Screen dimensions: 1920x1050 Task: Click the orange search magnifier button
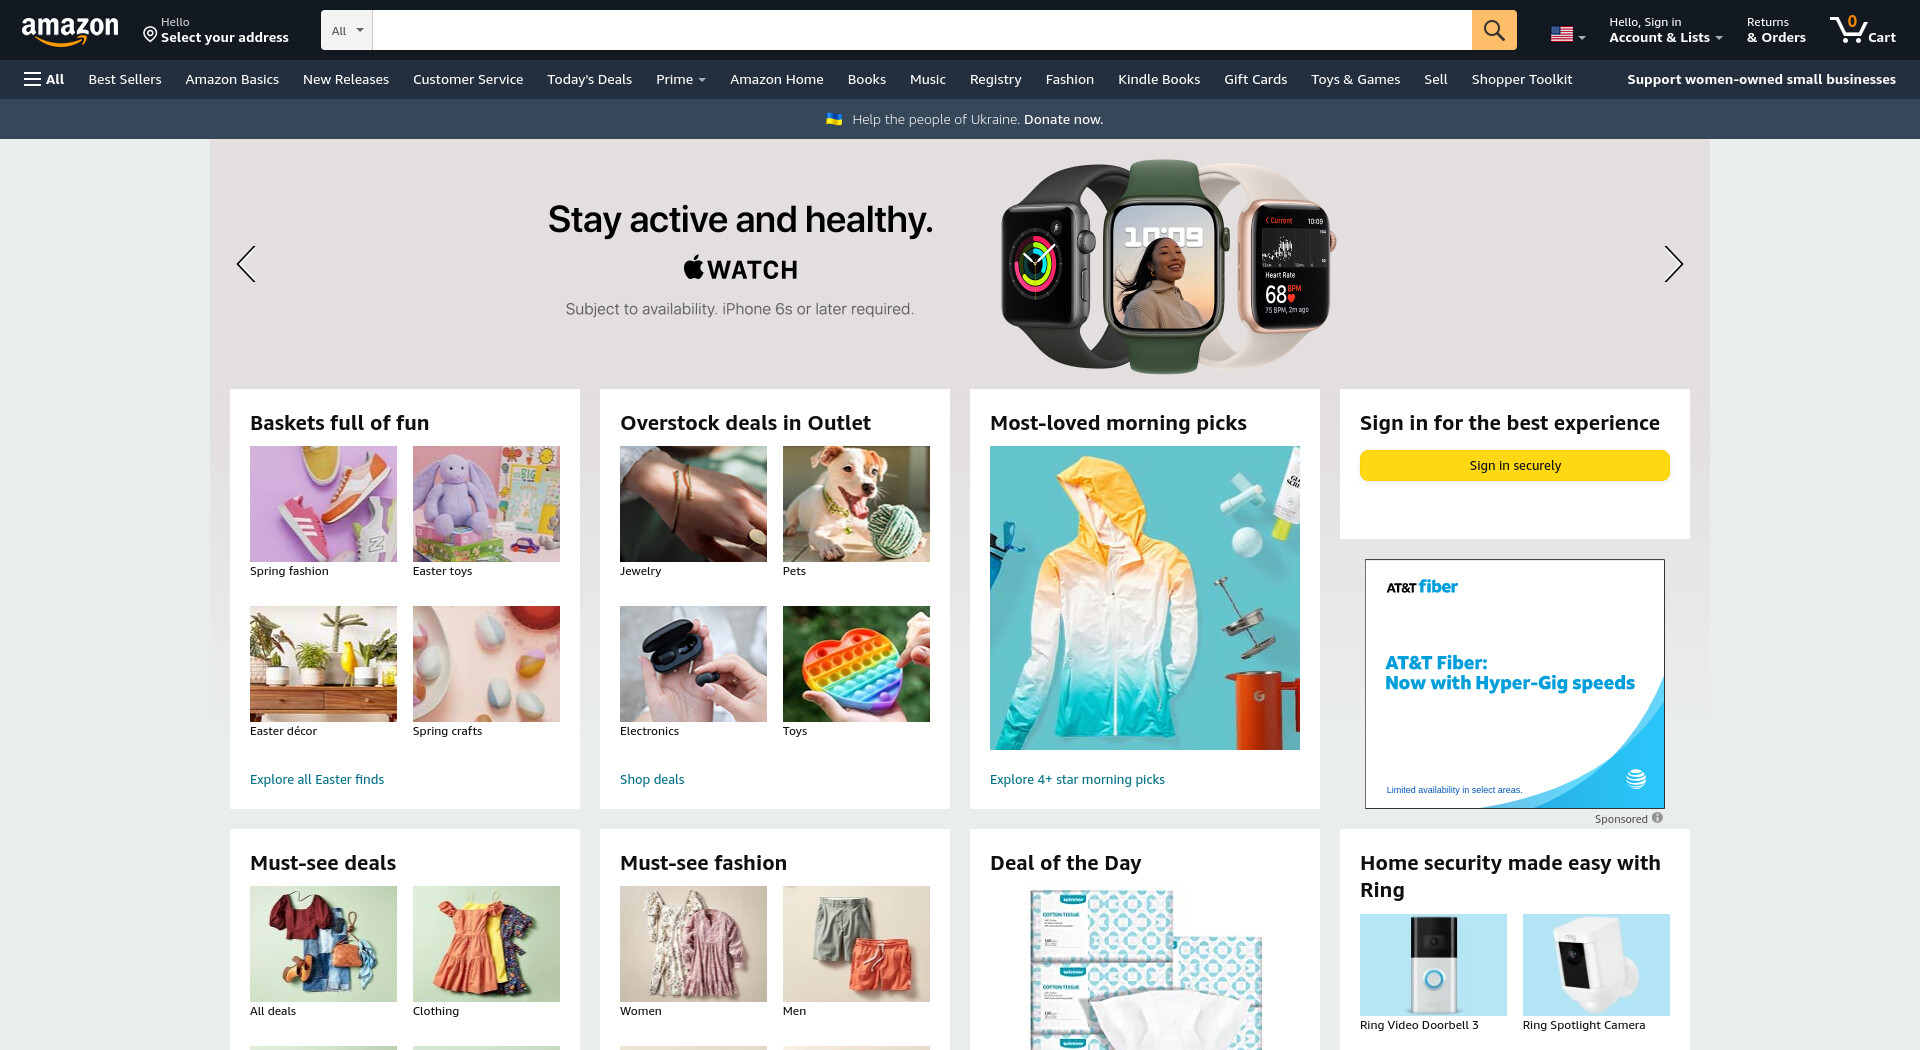[1494, 30]
